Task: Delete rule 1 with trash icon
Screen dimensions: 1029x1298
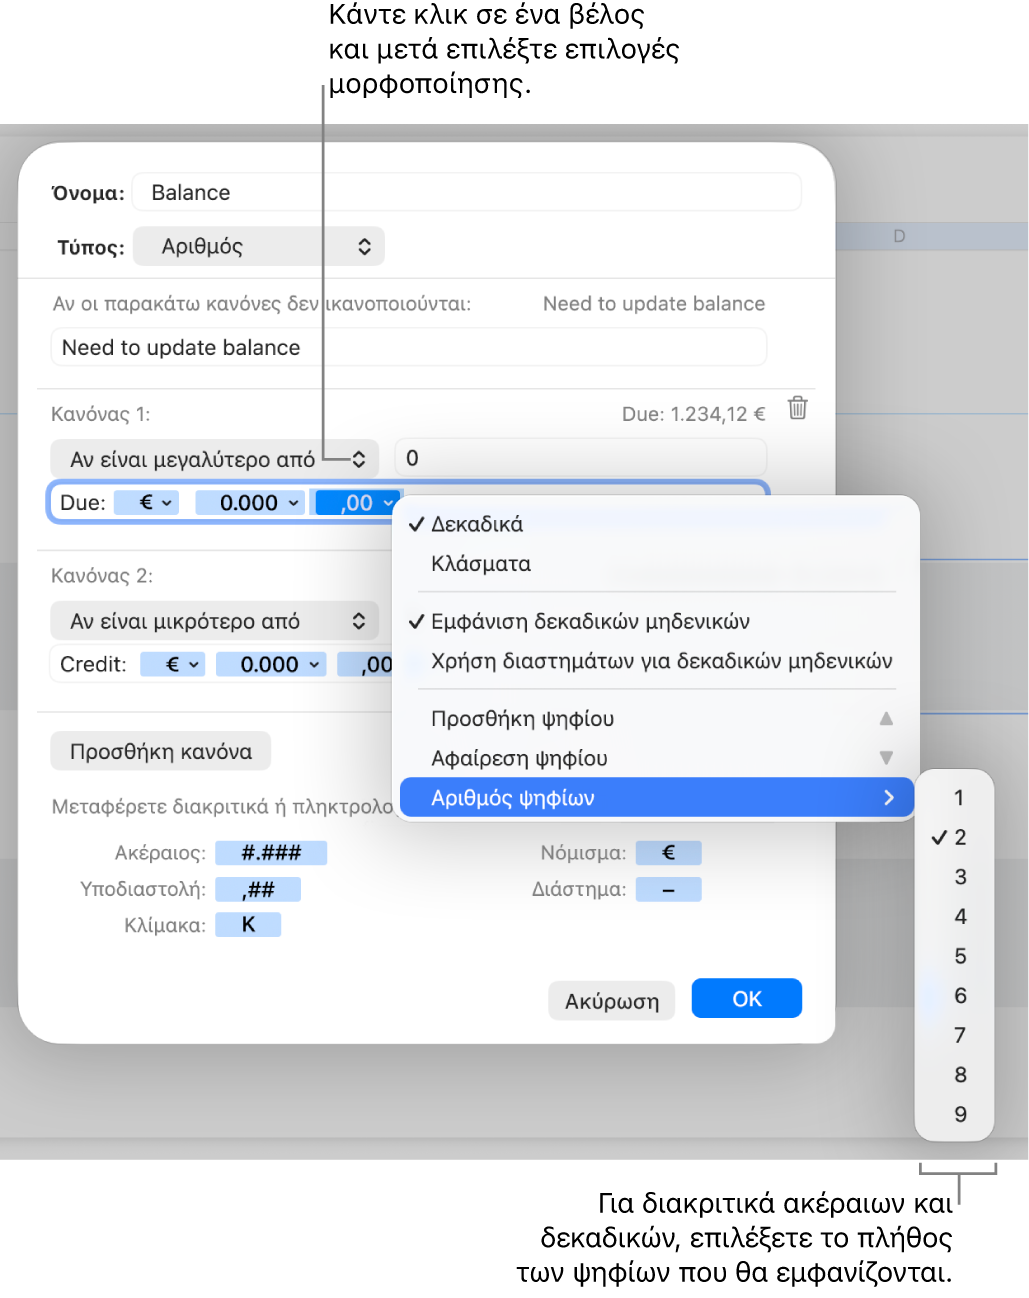Action: click(x=797, y=408)
